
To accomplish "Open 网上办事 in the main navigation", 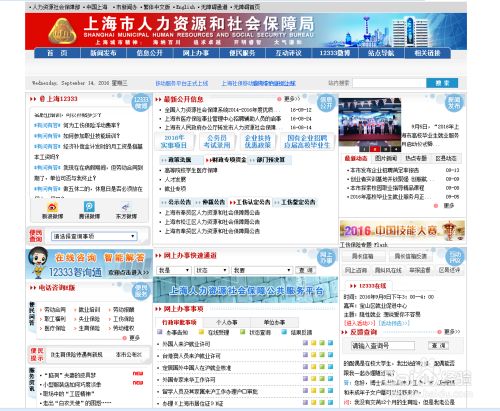I will click(196, 53).
